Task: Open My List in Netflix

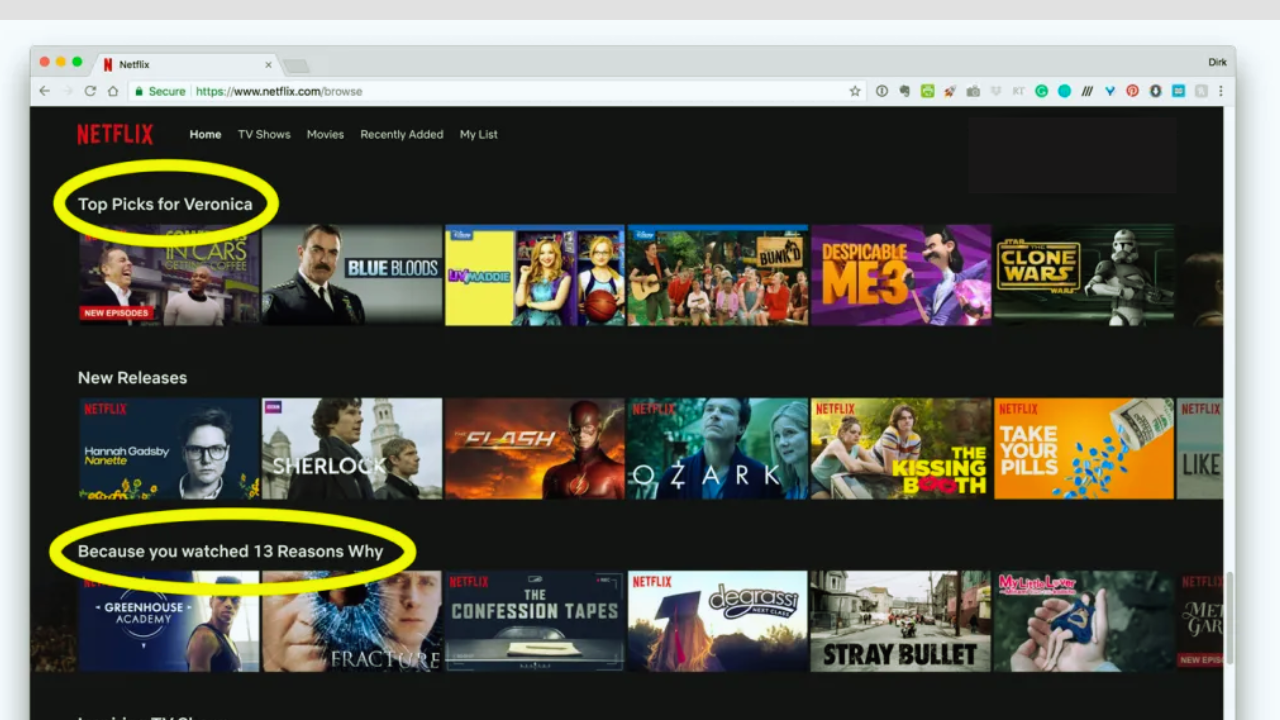Action: click(x=479, y=134)
